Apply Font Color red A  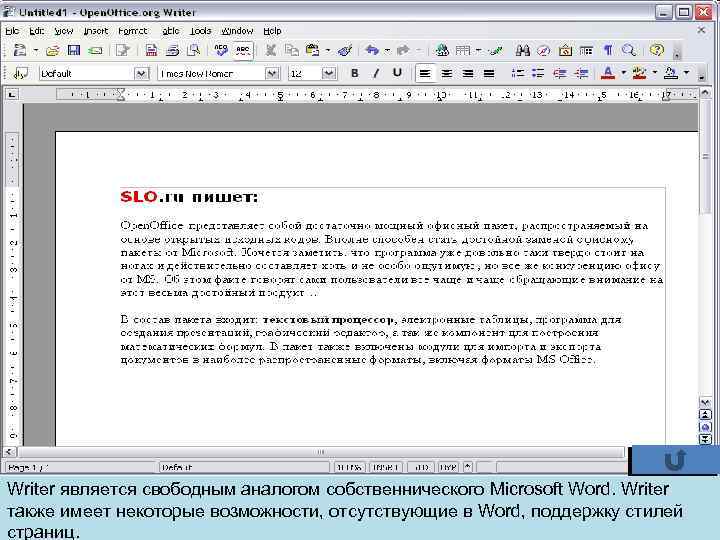608,73
